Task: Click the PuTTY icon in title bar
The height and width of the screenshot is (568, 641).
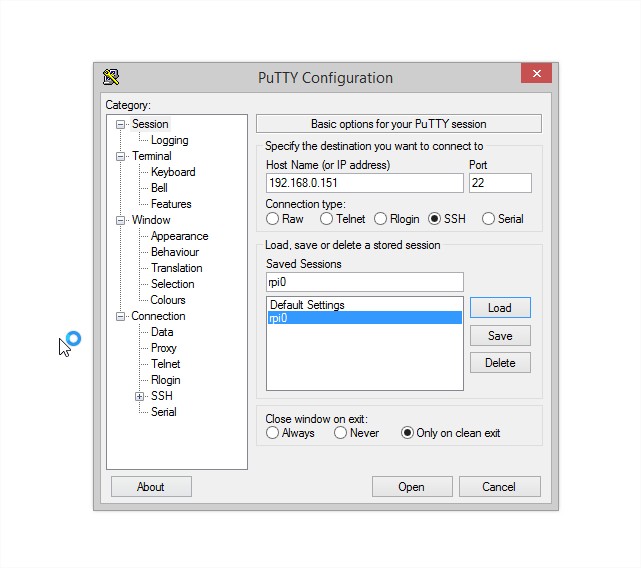Action: coord(111,77)
